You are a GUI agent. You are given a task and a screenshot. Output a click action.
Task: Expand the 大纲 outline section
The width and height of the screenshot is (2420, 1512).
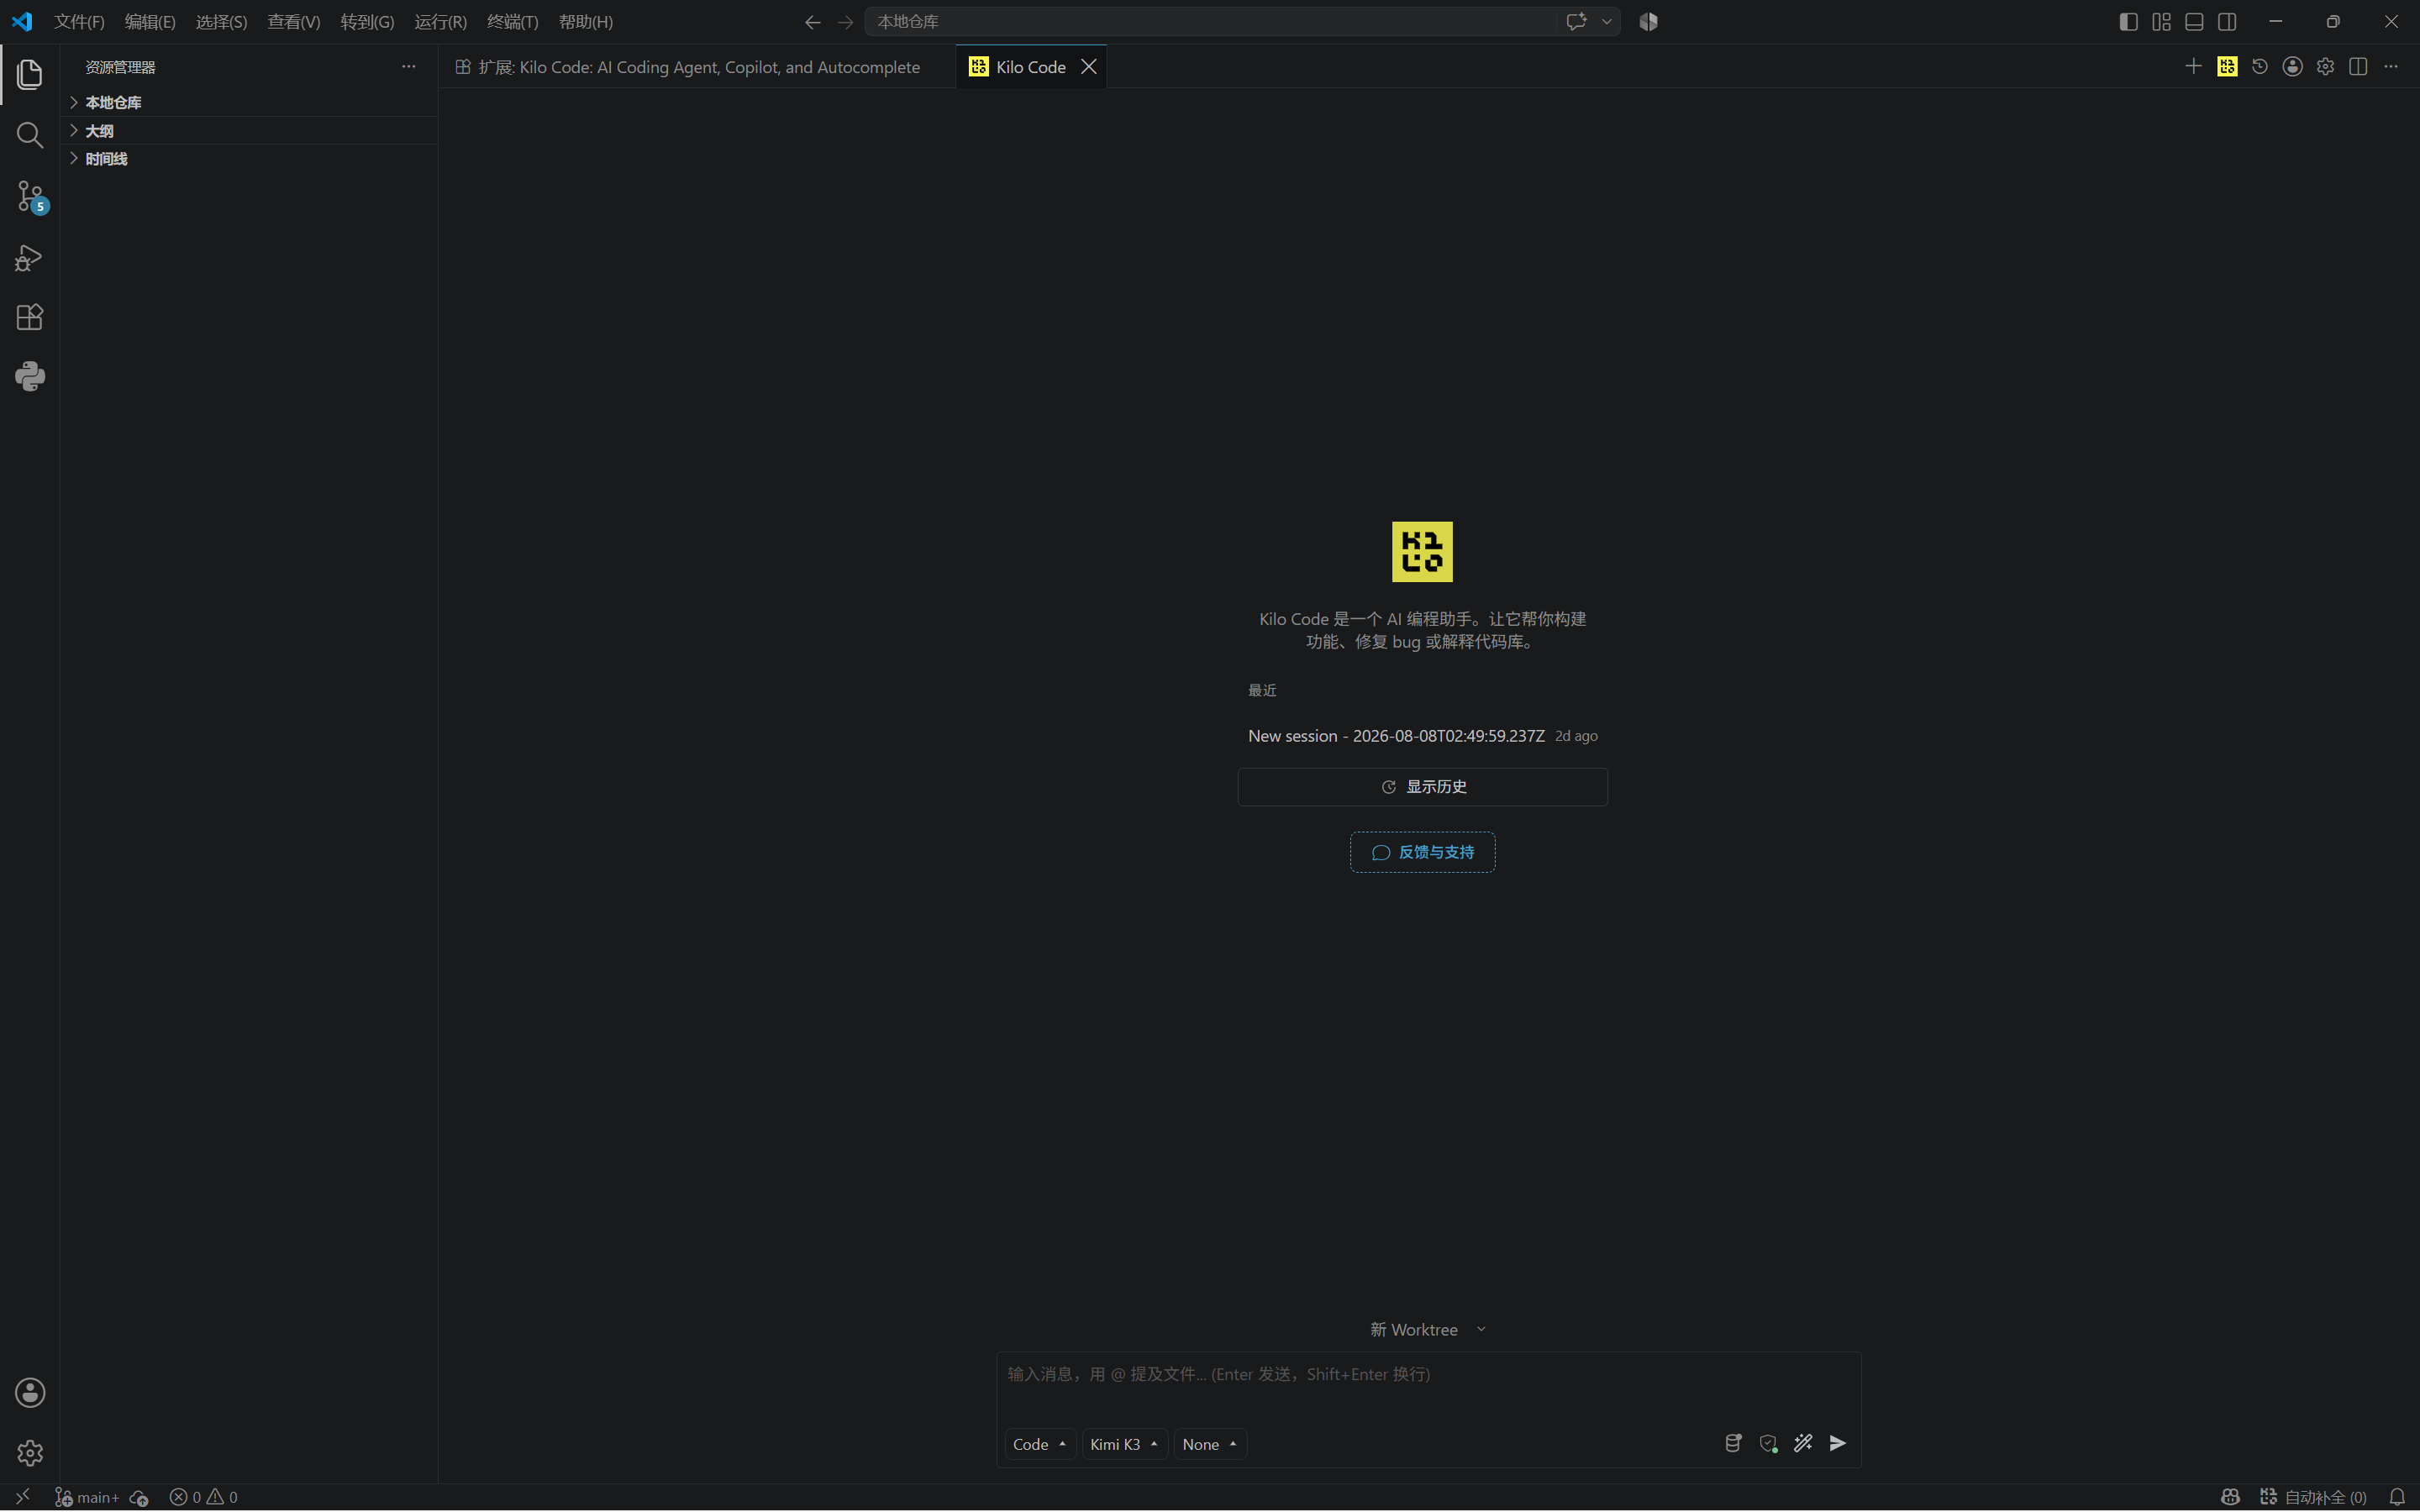(x=249, y=131)
